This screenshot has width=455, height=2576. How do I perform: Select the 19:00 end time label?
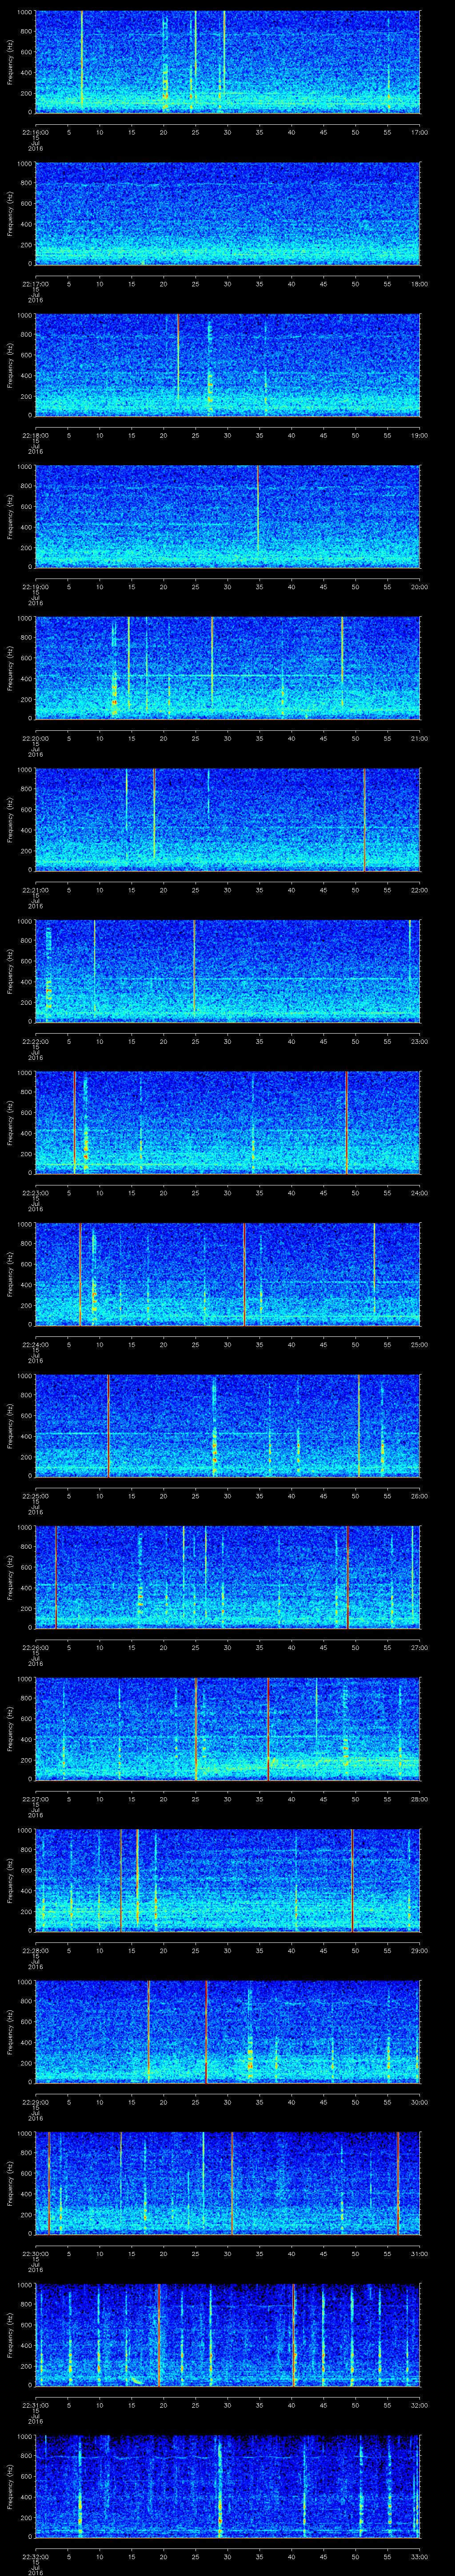(x=419, y=435)
